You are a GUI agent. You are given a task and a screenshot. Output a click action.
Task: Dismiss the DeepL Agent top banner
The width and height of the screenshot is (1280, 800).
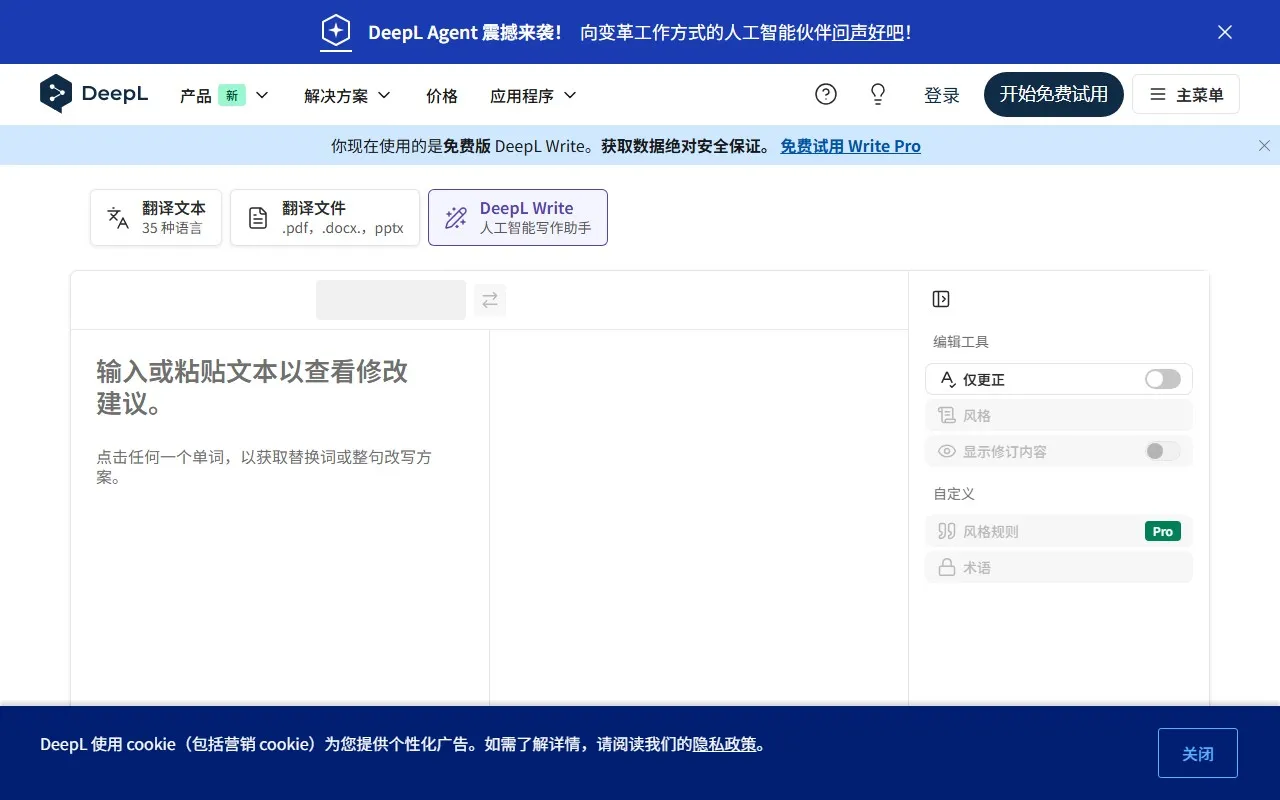click(x=1224, y=32)
